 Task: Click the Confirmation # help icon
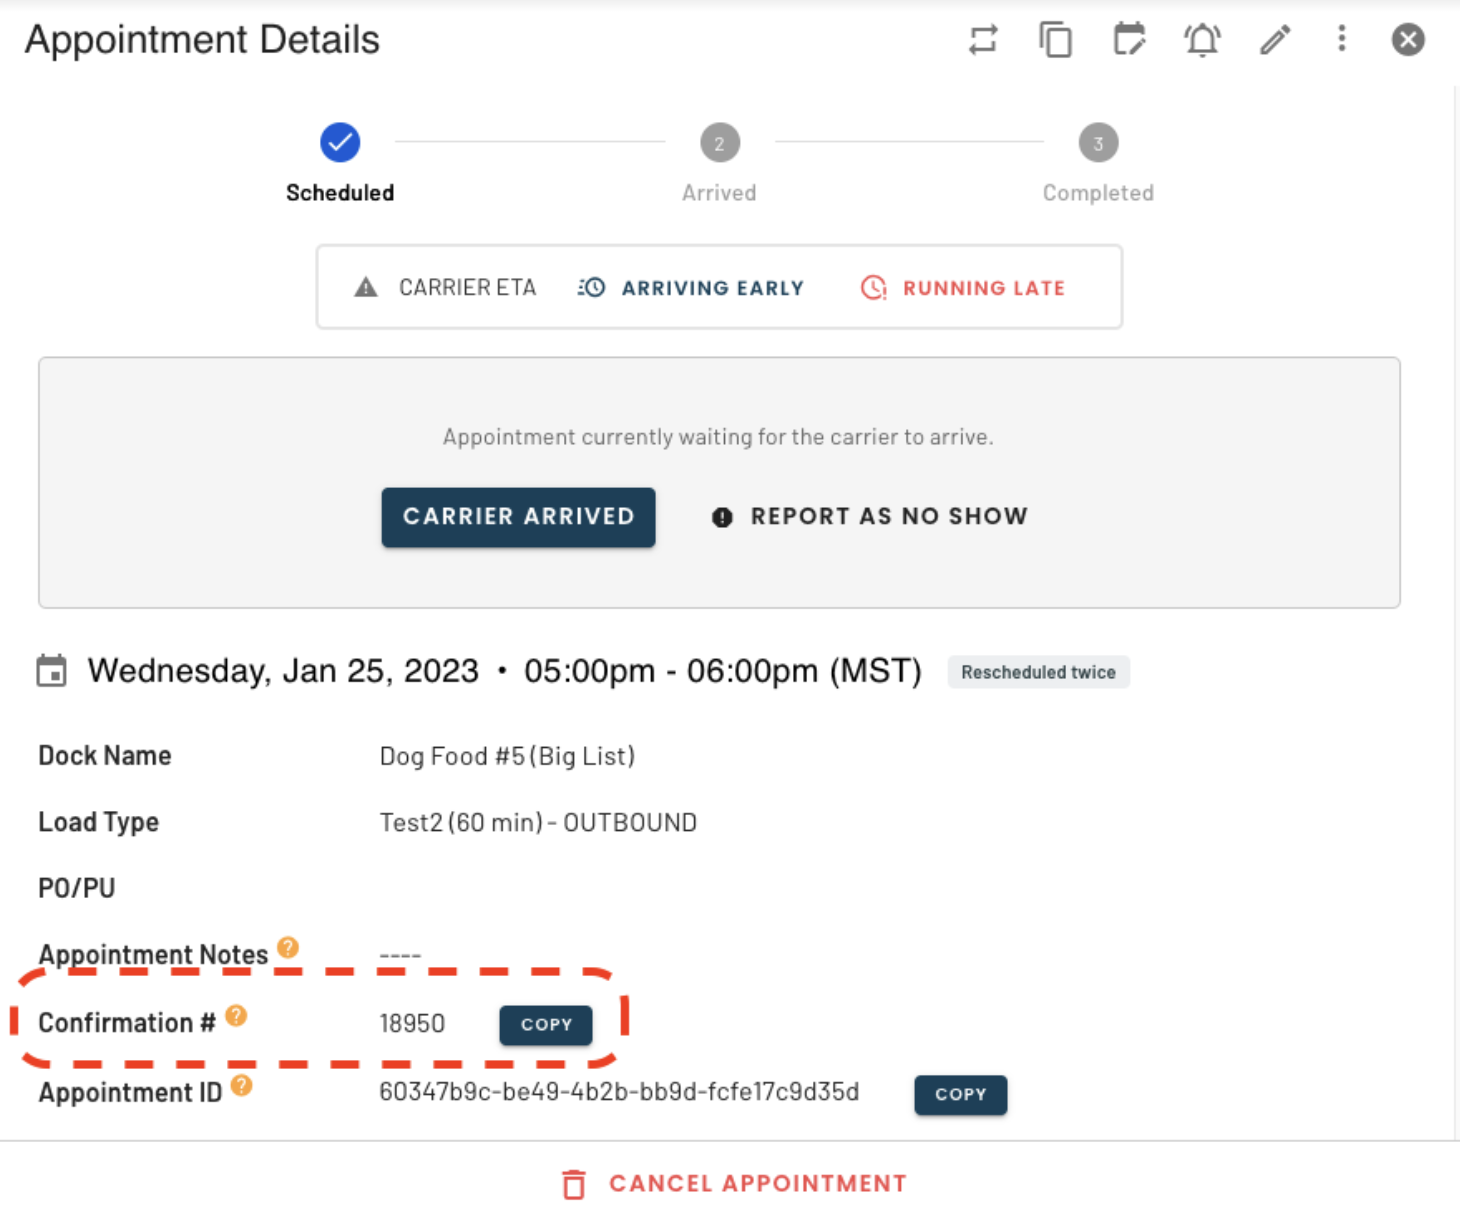tap(236, 1016)
